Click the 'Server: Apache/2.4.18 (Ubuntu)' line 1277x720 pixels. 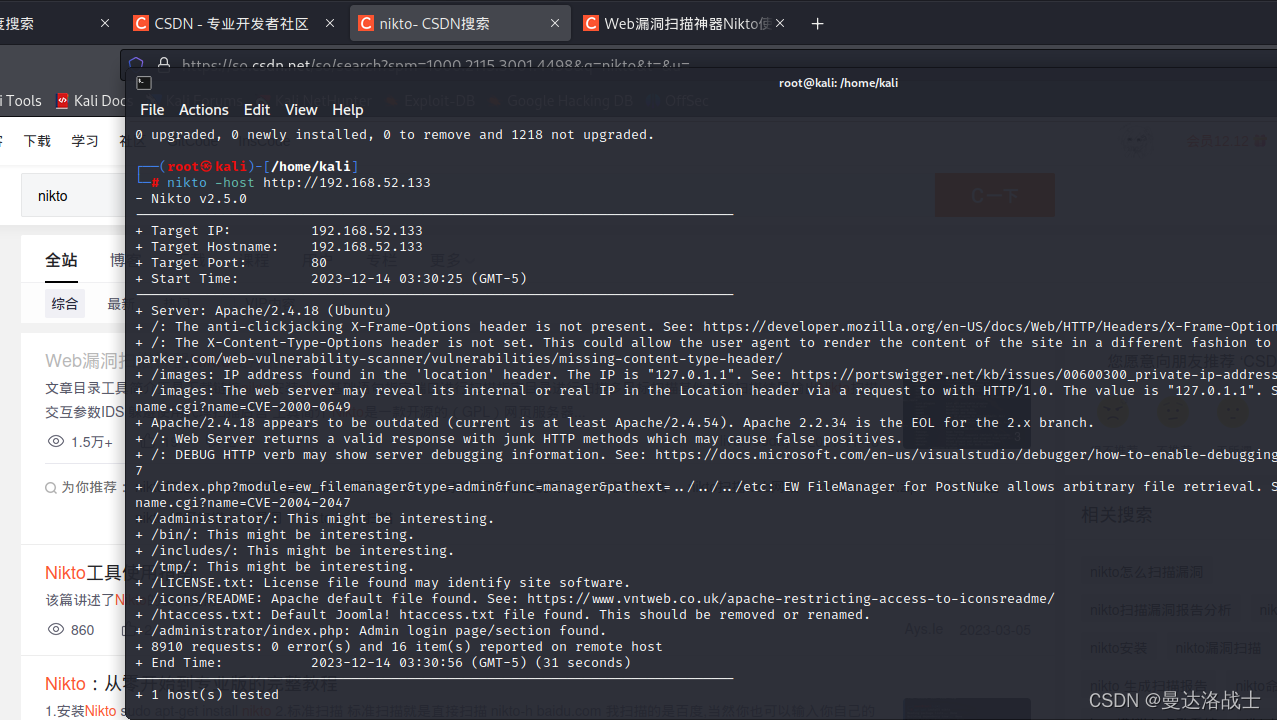[x=263, y=311]
